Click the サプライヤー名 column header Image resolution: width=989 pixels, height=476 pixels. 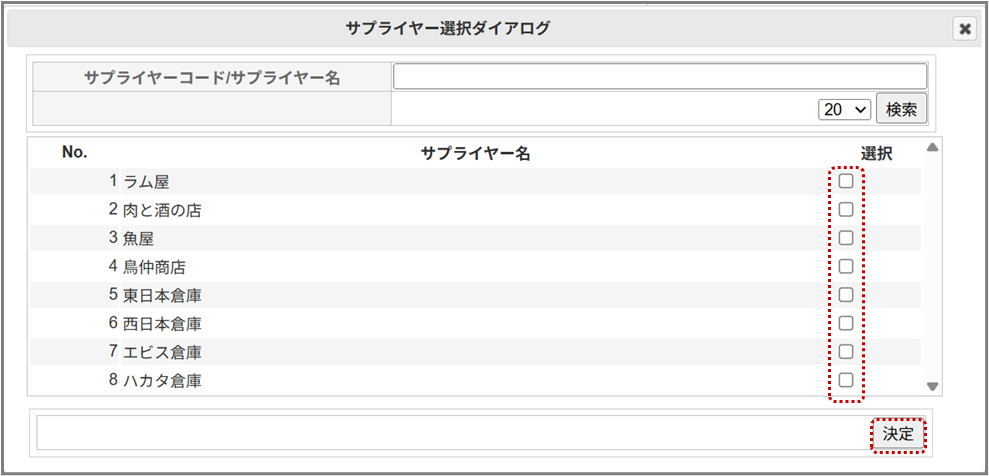click(474, 153)
